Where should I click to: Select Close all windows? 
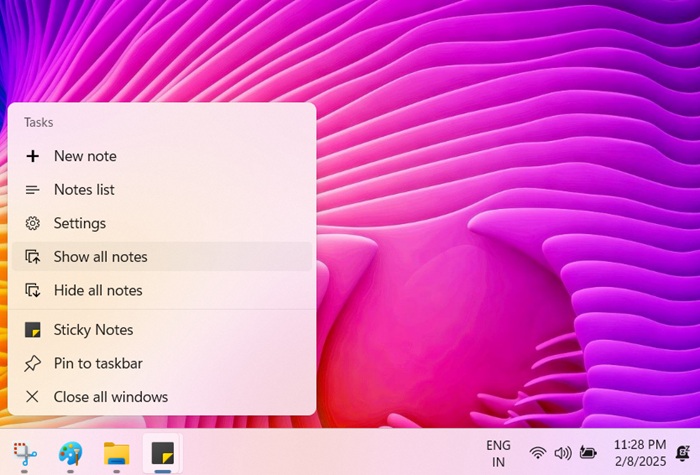162,396
